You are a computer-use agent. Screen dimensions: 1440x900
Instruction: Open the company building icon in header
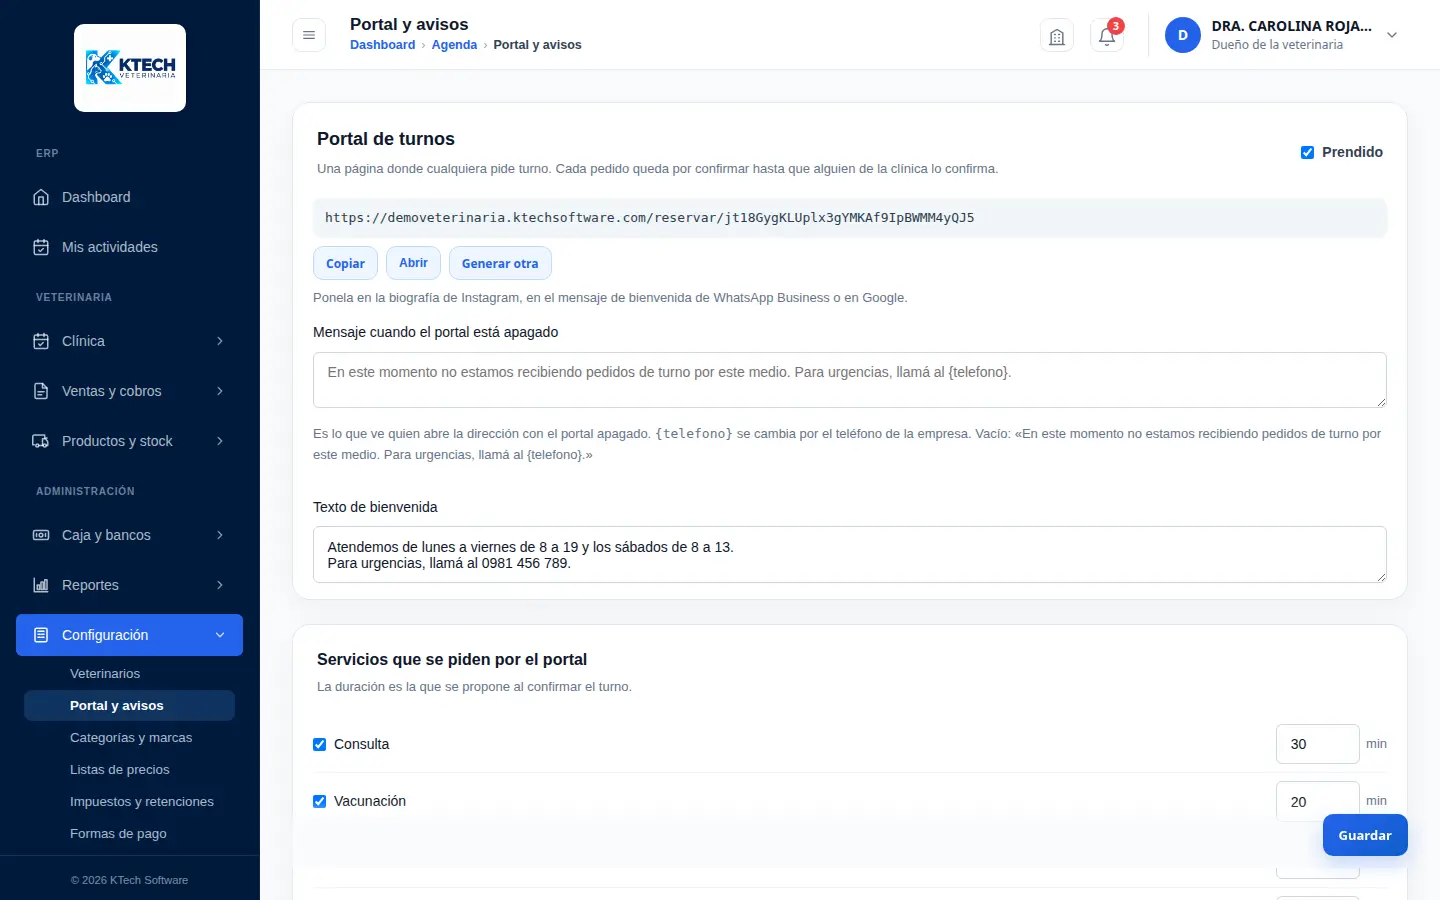(x=1057, y=36)
